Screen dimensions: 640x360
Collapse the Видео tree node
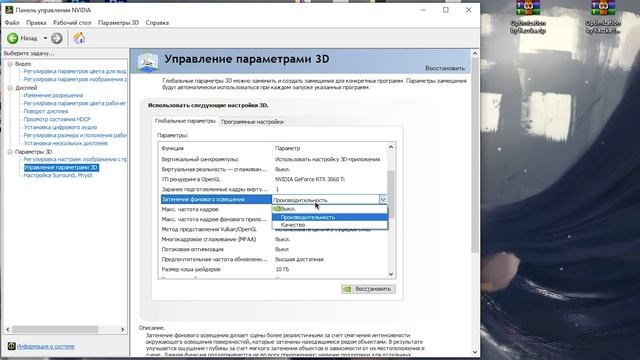pyautogui.click(x=10, y=64)
